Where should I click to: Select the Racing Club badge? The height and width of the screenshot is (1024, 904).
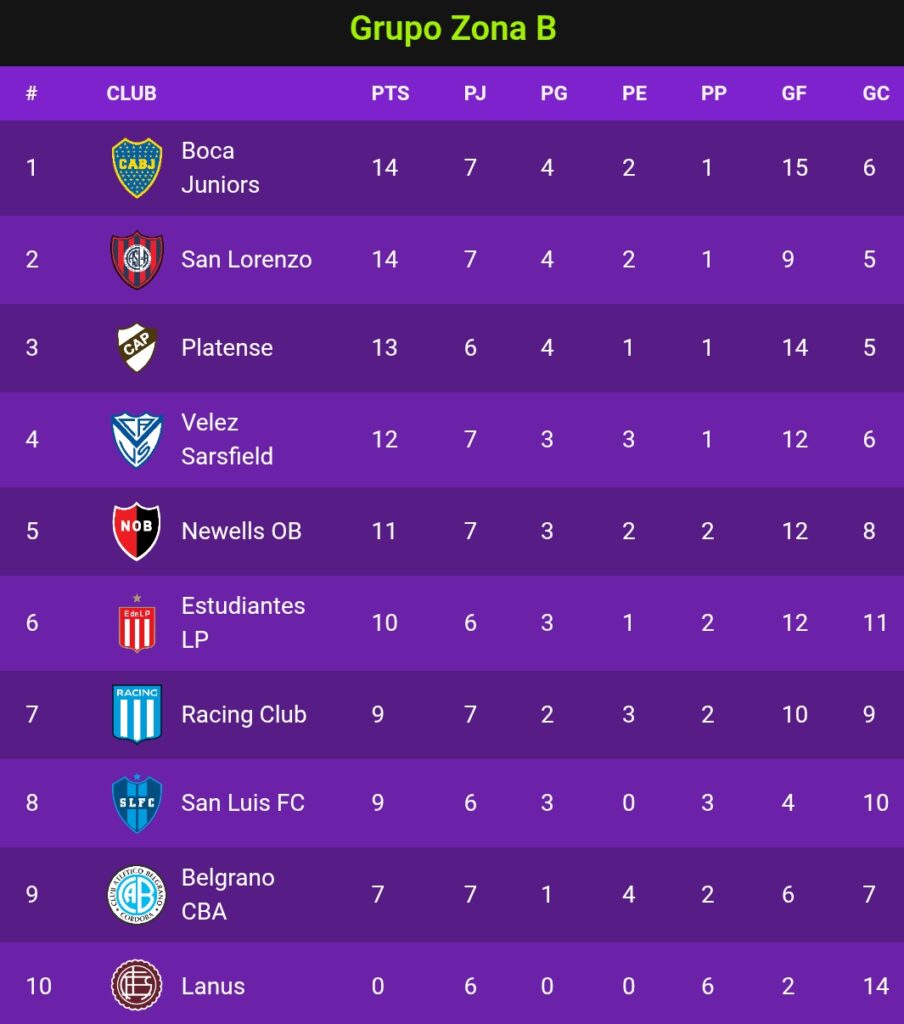click(x=137, y=714)
